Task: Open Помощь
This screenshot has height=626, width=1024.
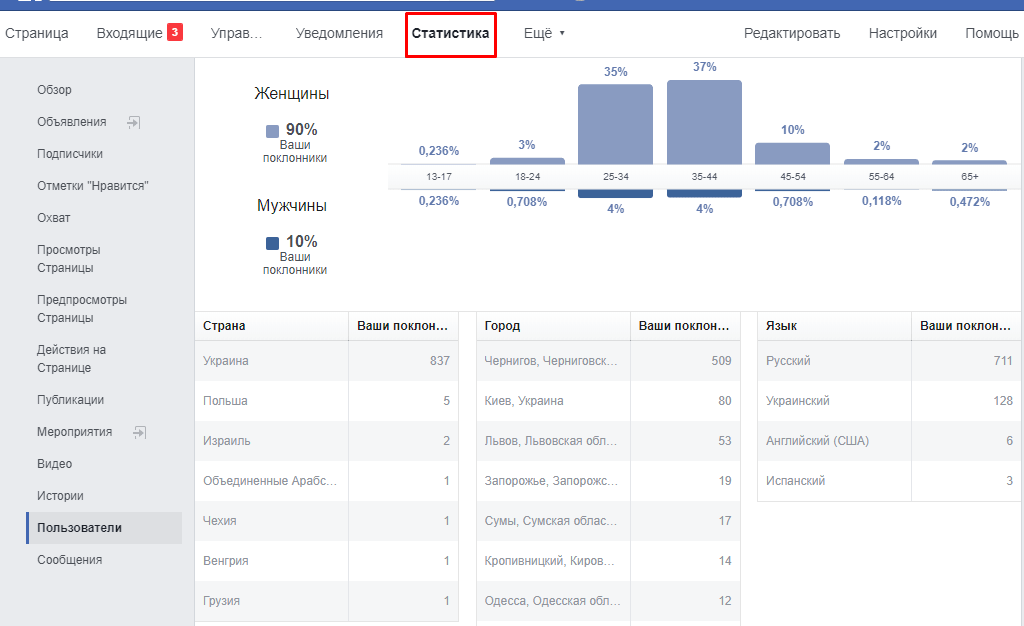Action: point(990,32)
